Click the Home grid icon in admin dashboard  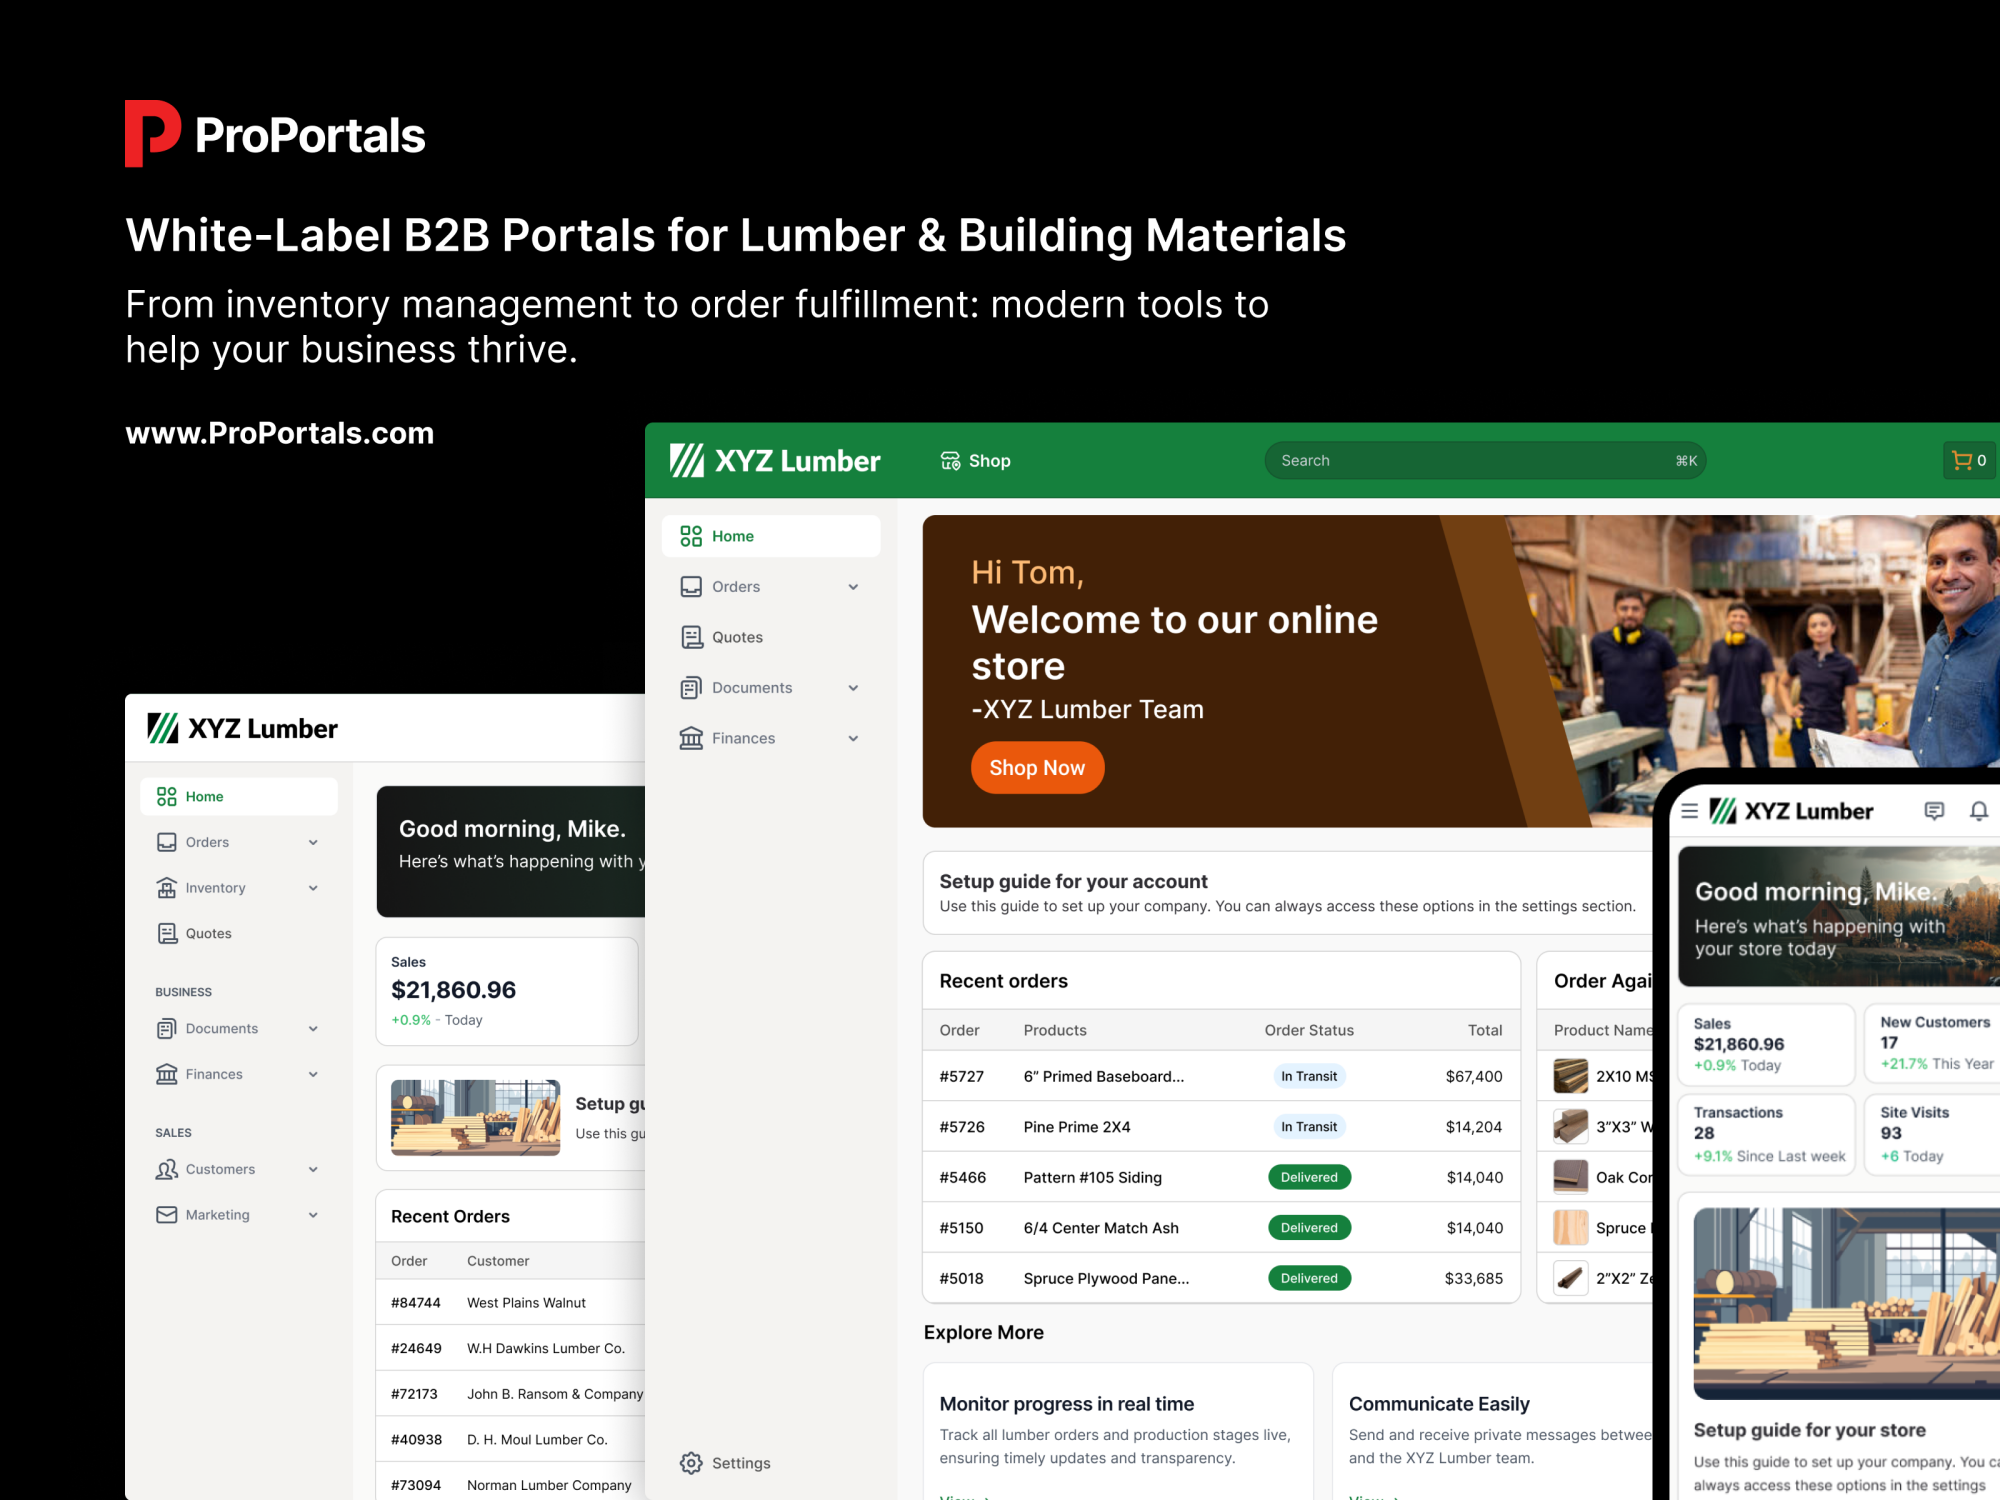[x=166, y=796]
